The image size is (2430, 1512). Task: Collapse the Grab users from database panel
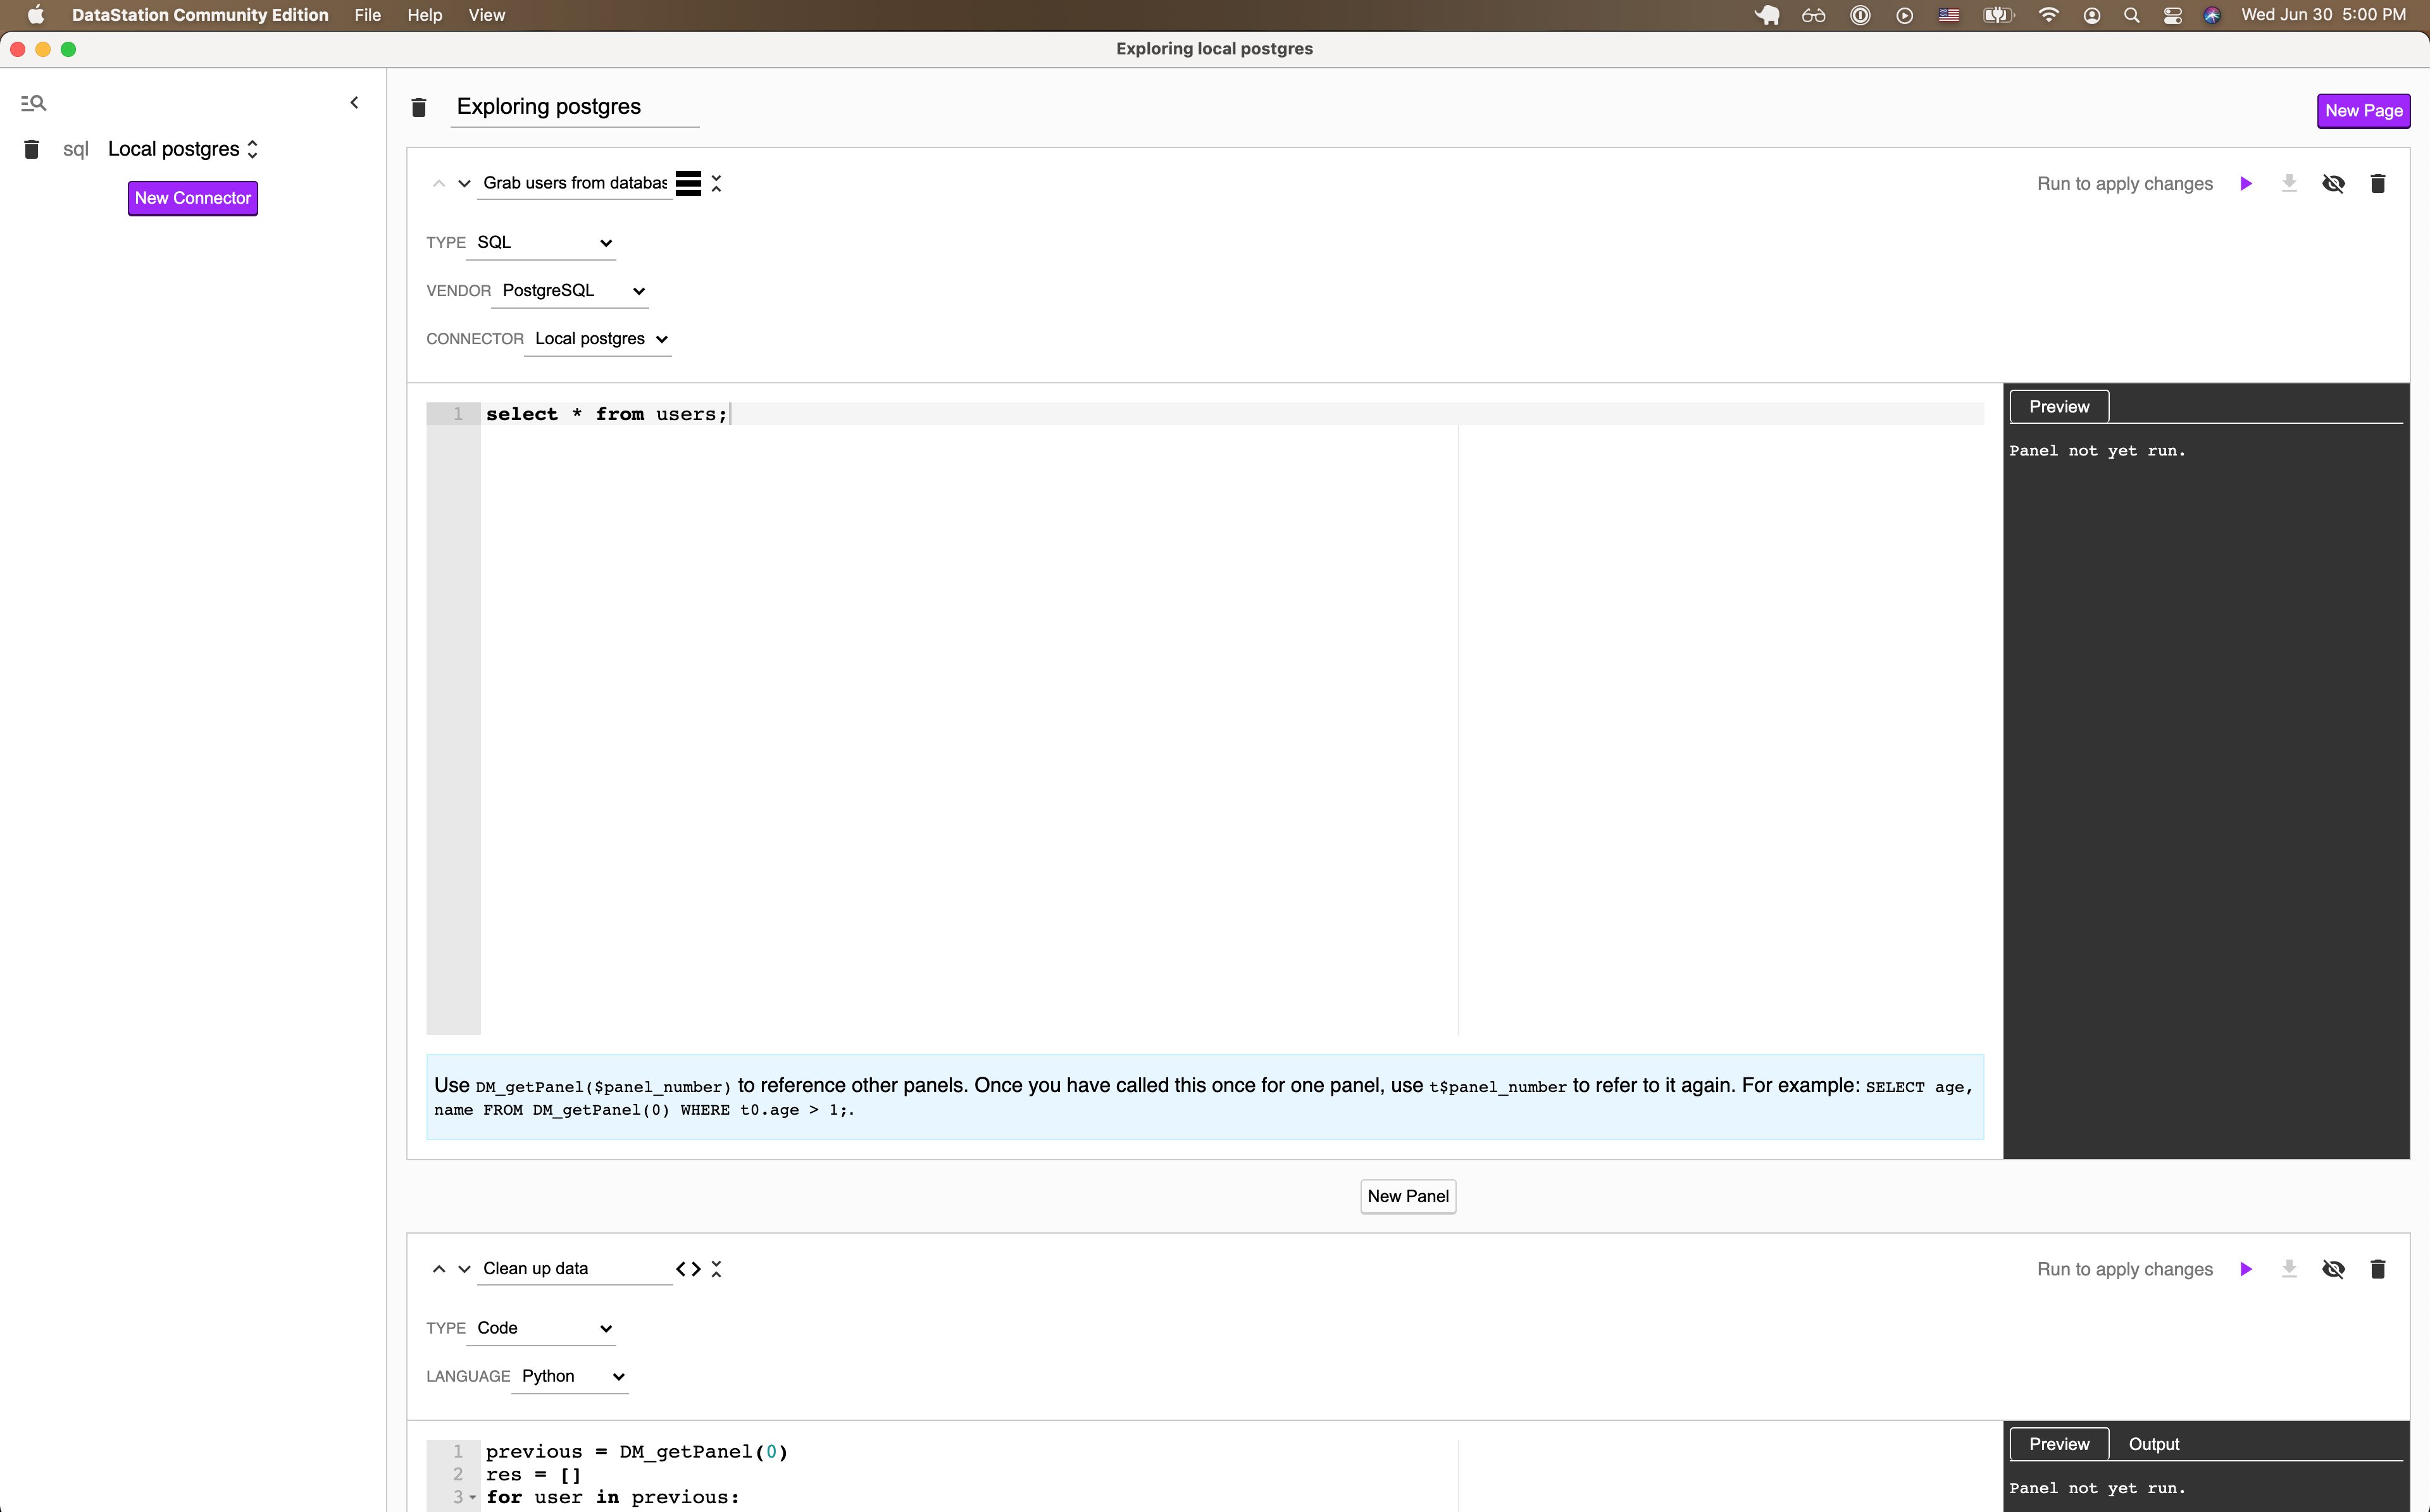tap(714, 181)
